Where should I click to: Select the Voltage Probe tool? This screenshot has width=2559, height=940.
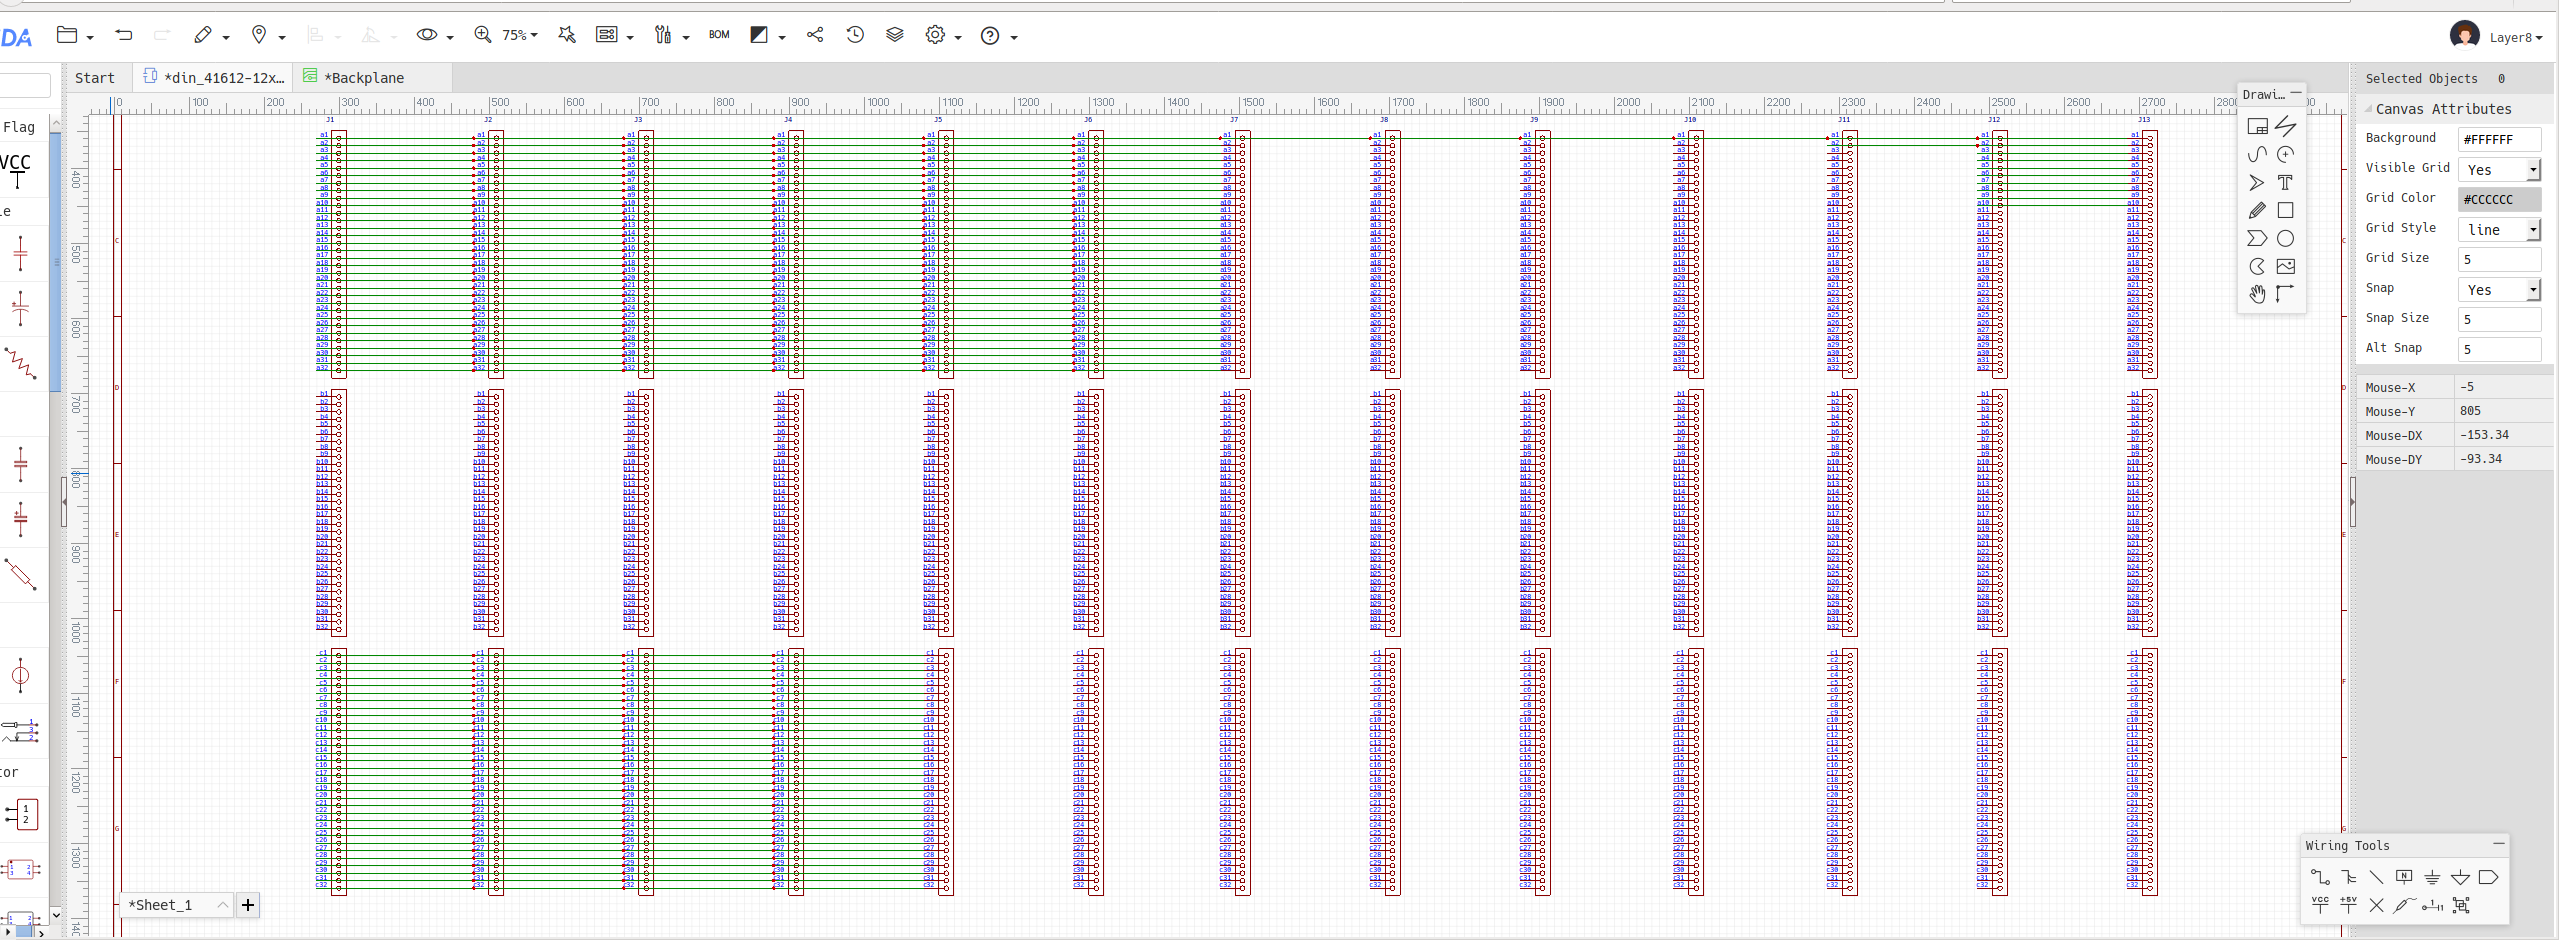2404,905
